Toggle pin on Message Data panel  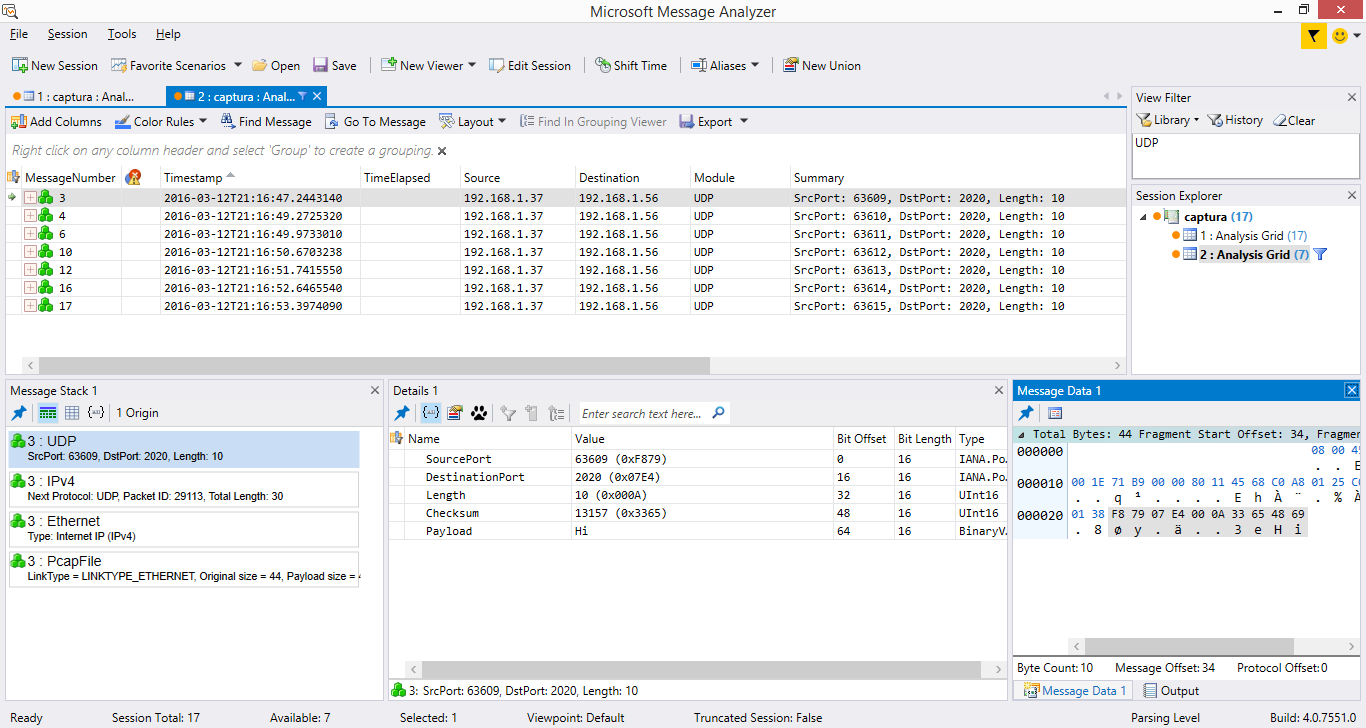point(1025,413)
